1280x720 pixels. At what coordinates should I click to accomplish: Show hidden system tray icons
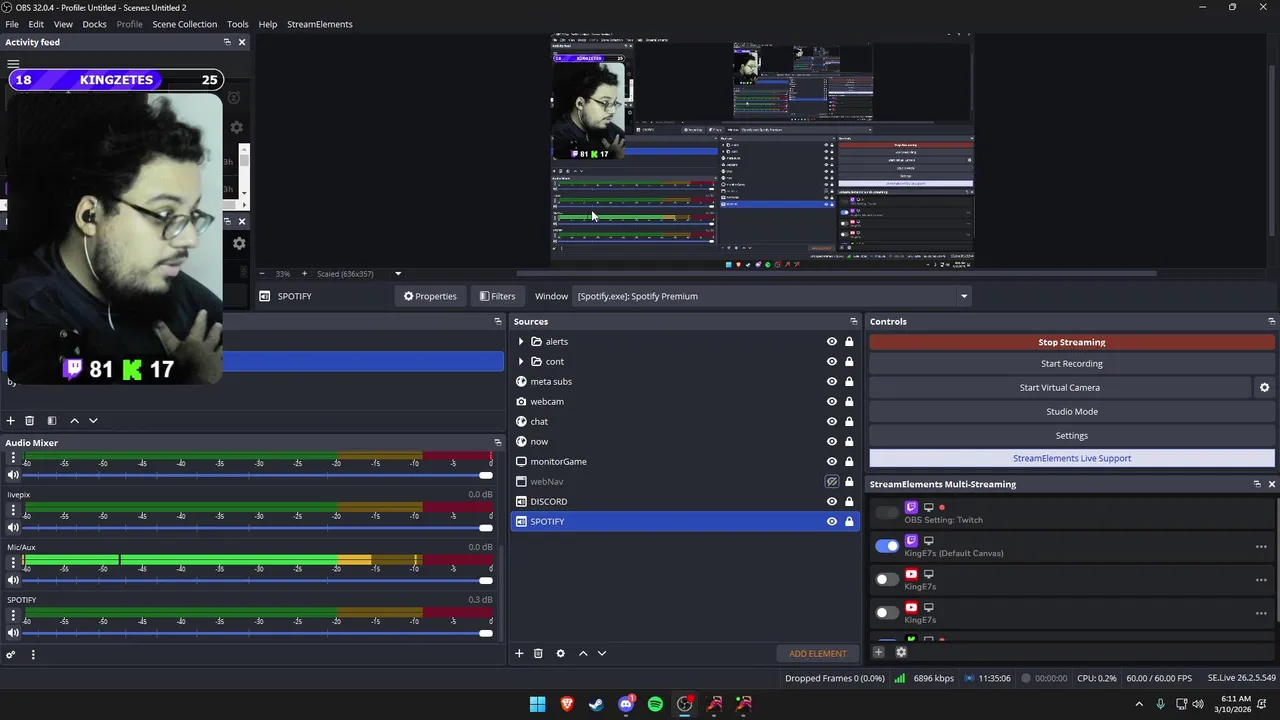(x=1138, y=704)
